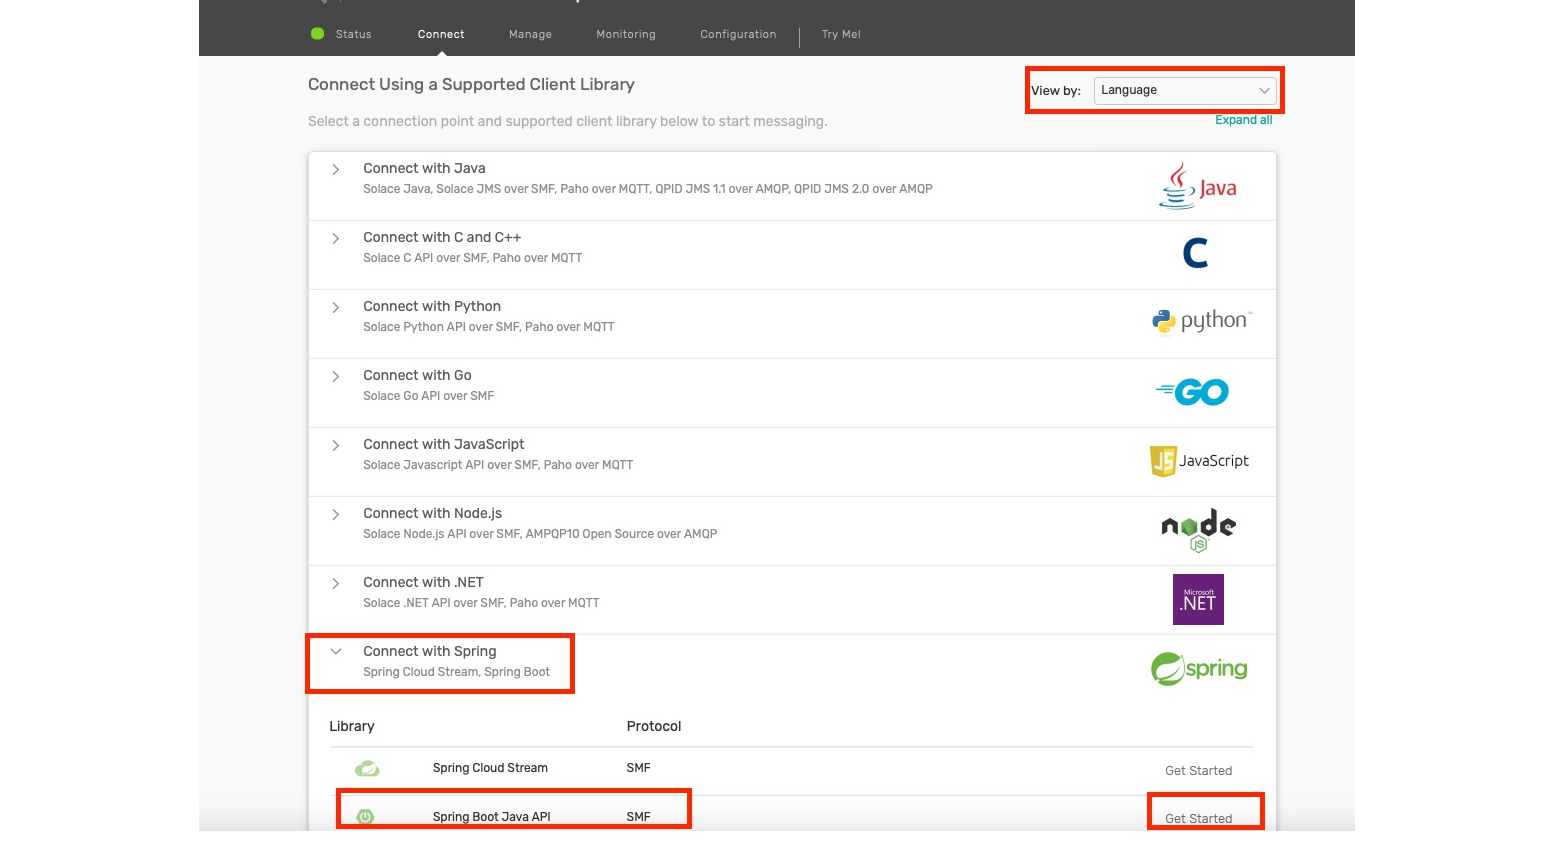This screenshot has height=868, width=1554.
Task: Click the Python logo icon
Action: tap(1201, 321)
